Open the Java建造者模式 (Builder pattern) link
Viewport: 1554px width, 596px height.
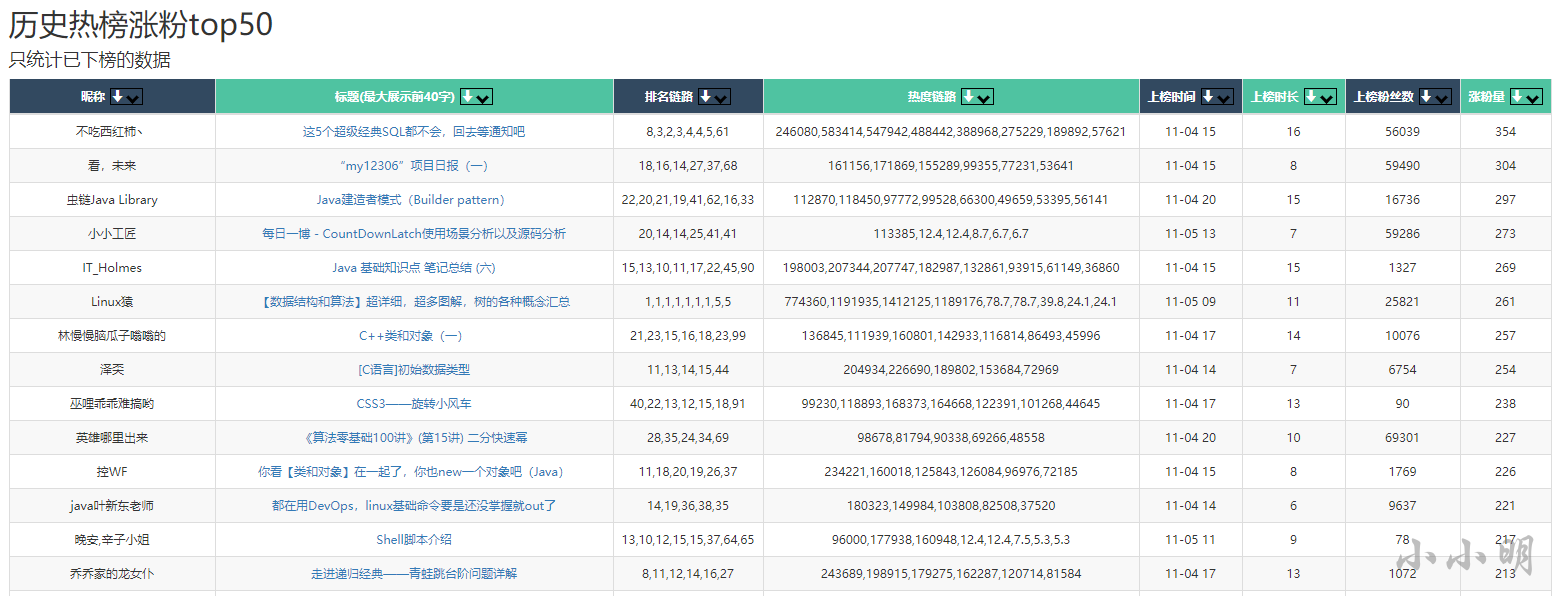pyautogui.click(x=414, y=200)
